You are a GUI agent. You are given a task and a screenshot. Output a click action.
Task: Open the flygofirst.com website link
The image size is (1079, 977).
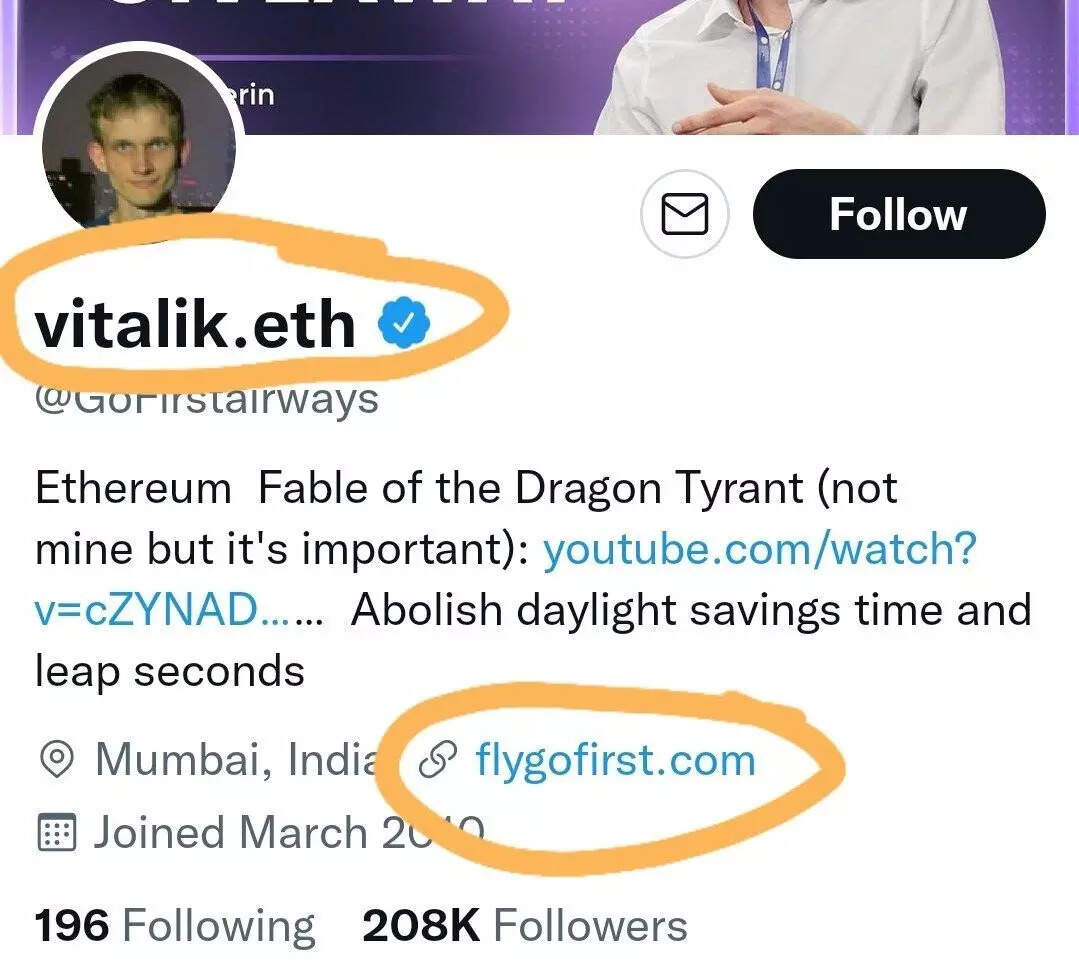tap(614, 761)
